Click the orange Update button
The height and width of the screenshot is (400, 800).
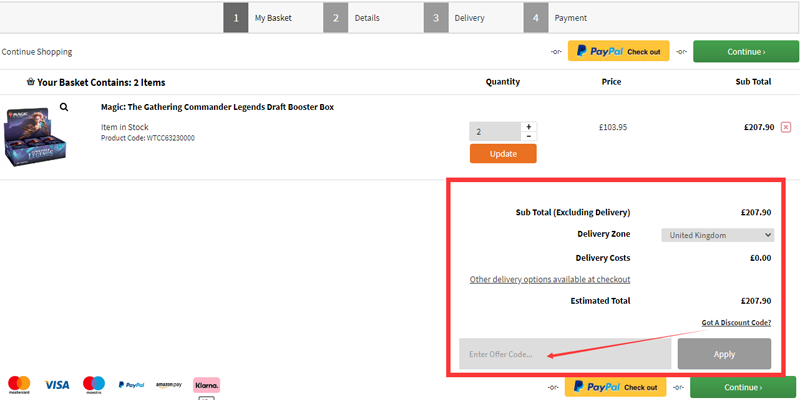click(x=503, y=154)
